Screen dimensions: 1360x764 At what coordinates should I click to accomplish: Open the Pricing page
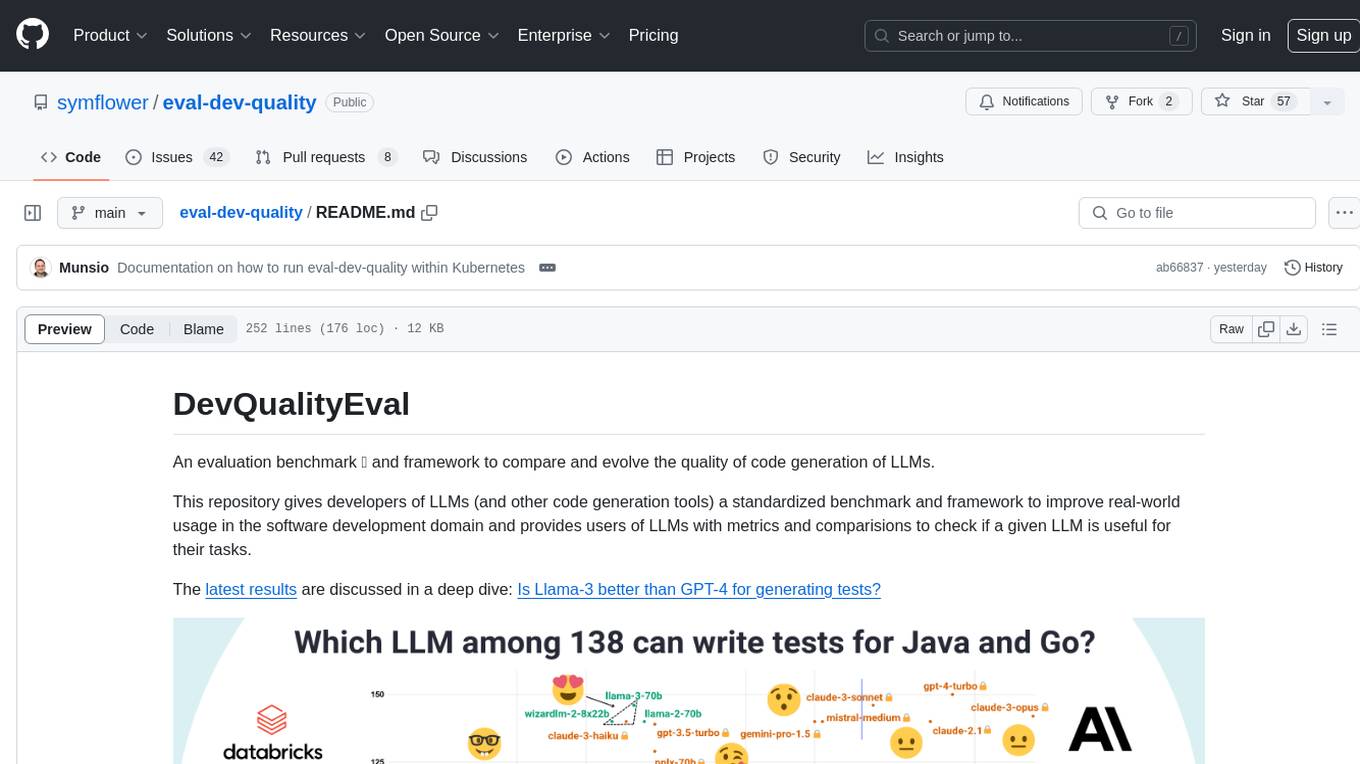(653, 35)
